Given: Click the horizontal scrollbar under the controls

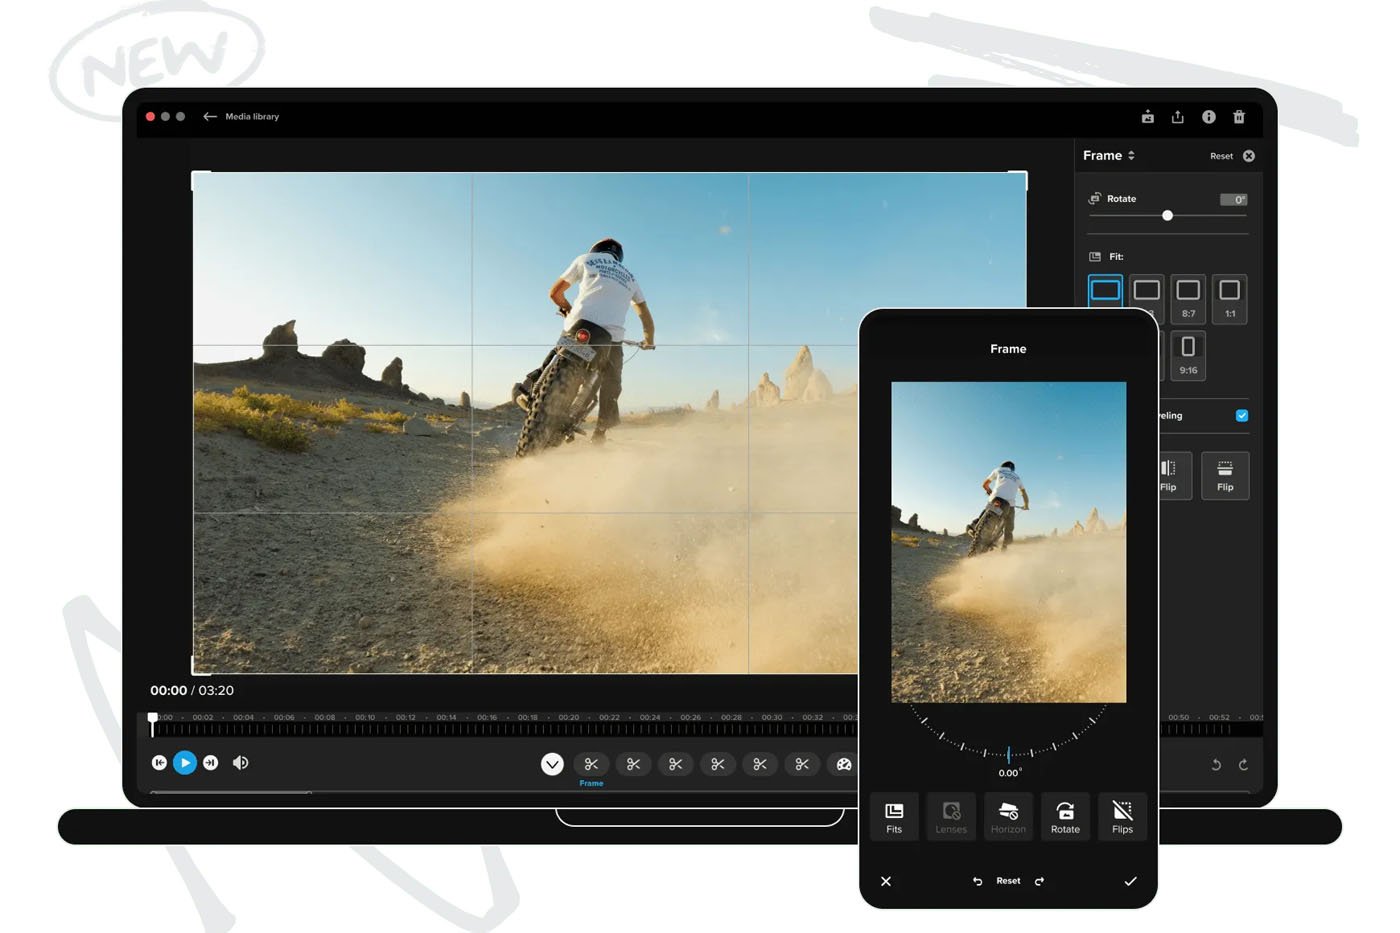Looking at the screenshot, I should [x=231, y=792].
